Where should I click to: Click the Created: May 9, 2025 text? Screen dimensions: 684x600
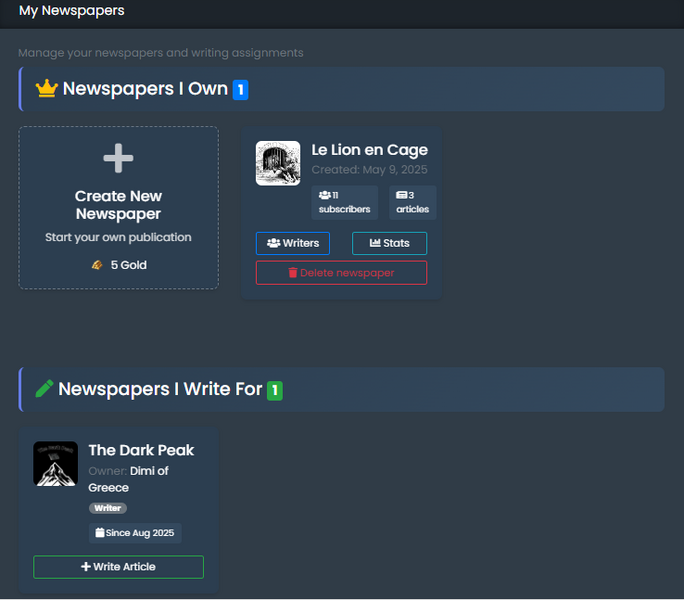pos(369,170)
